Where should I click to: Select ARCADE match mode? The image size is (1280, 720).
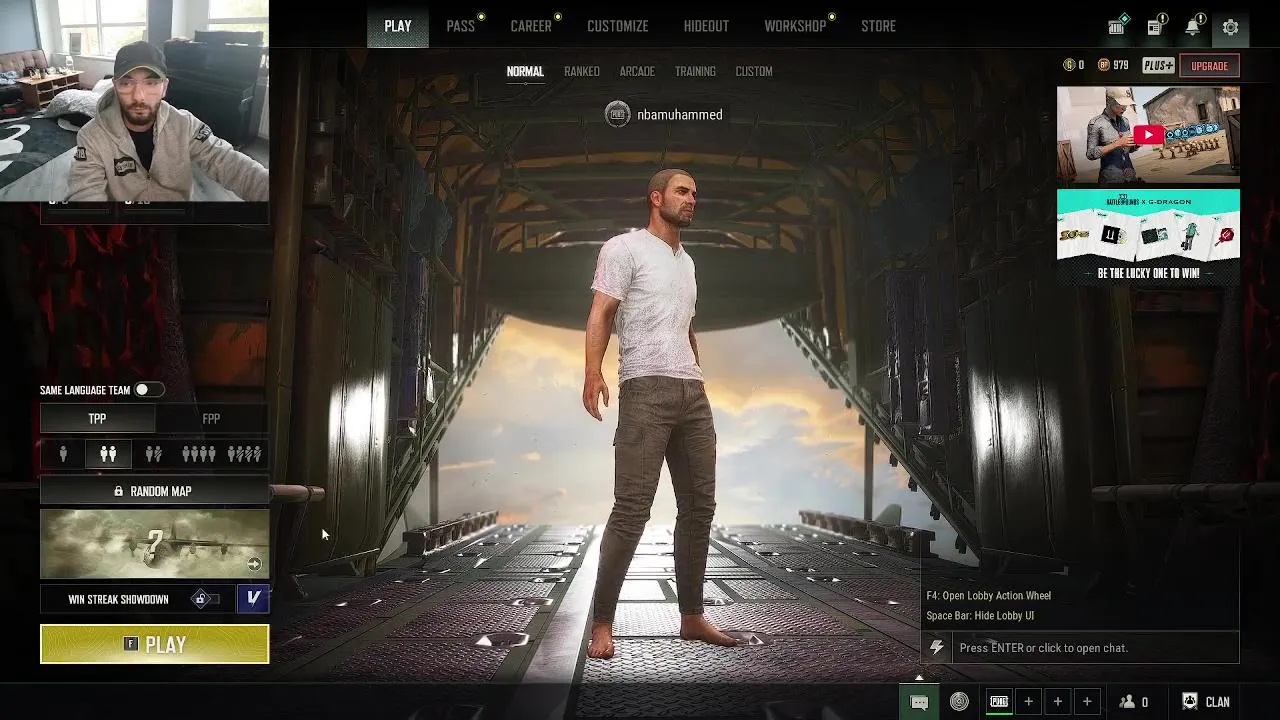pyautogui.click(x=637, y=71)
